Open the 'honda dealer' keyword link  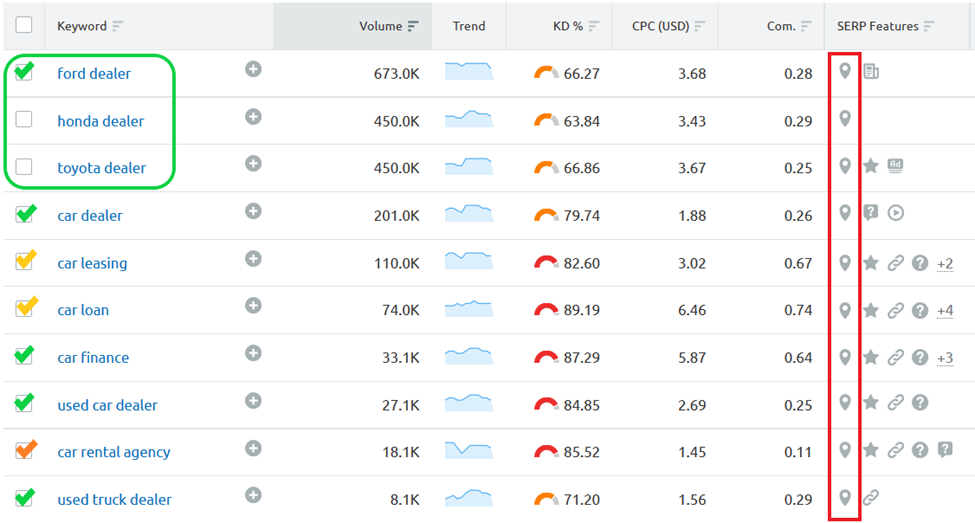[100, 121]
